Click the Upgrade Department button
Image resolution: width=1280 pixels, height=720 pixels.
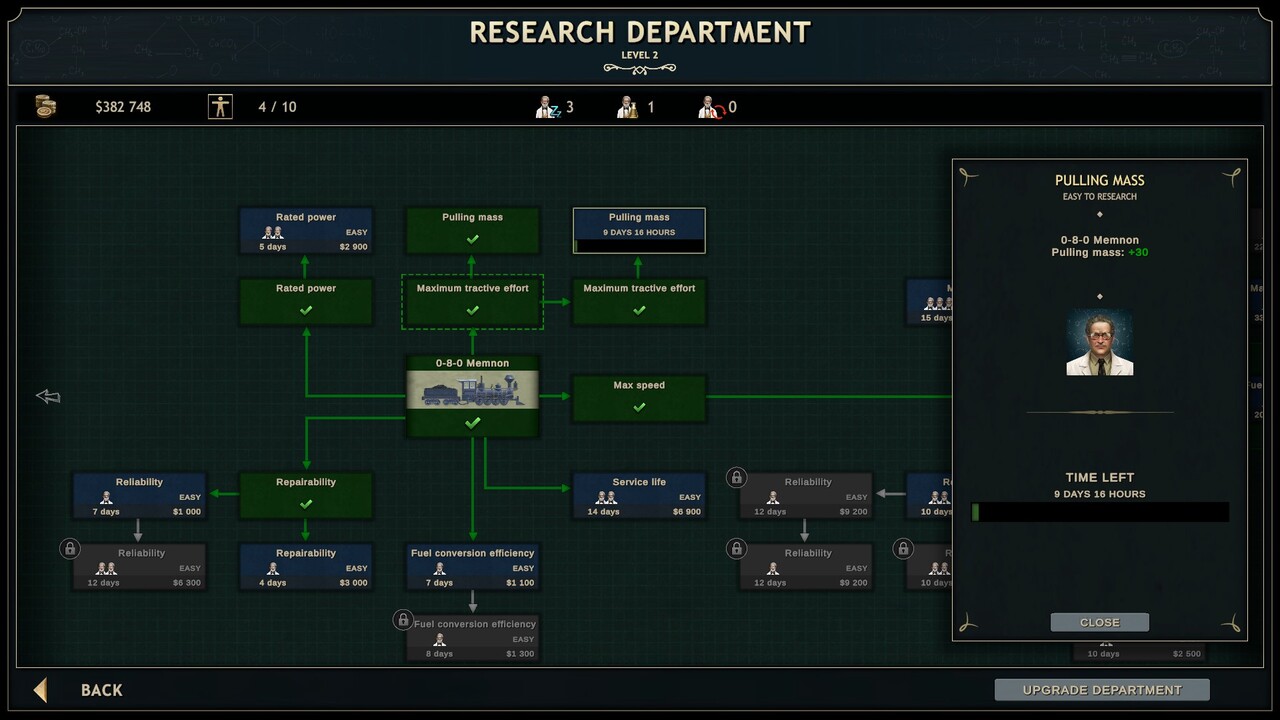tap(1101, 690)
